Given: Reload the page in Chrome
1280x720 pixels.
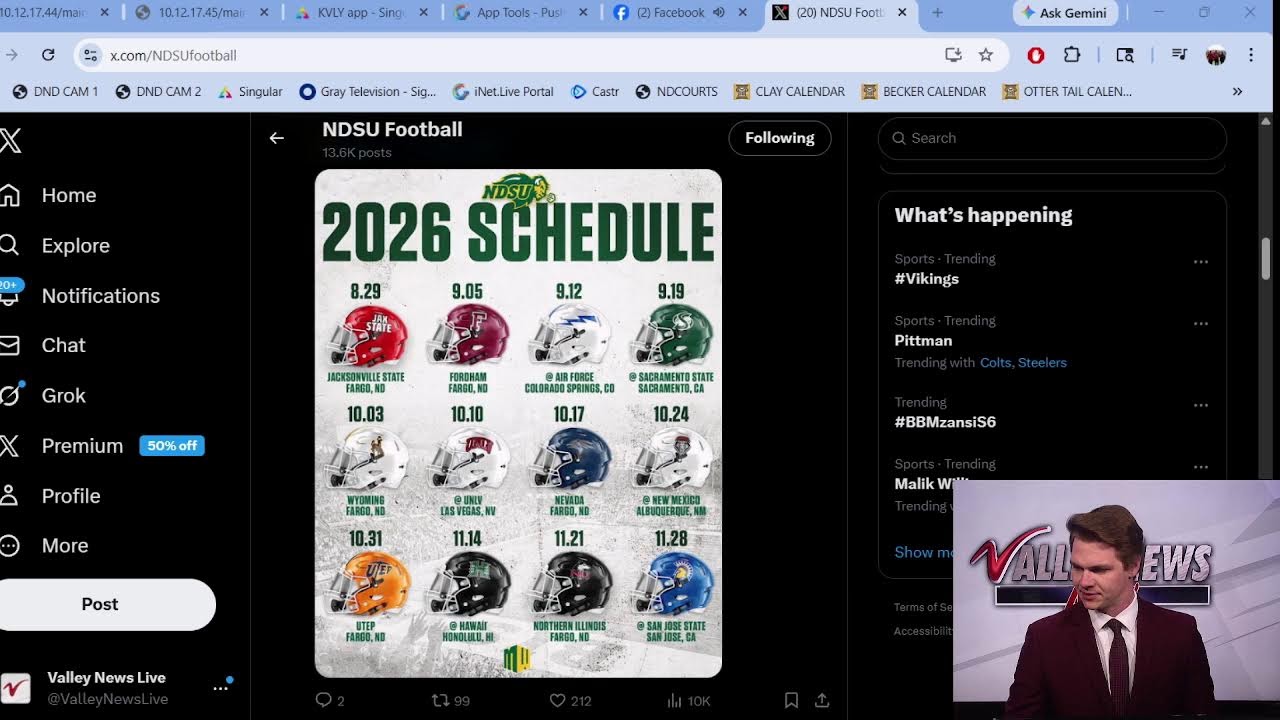Looking at the screenshot, I should point(48,55).
